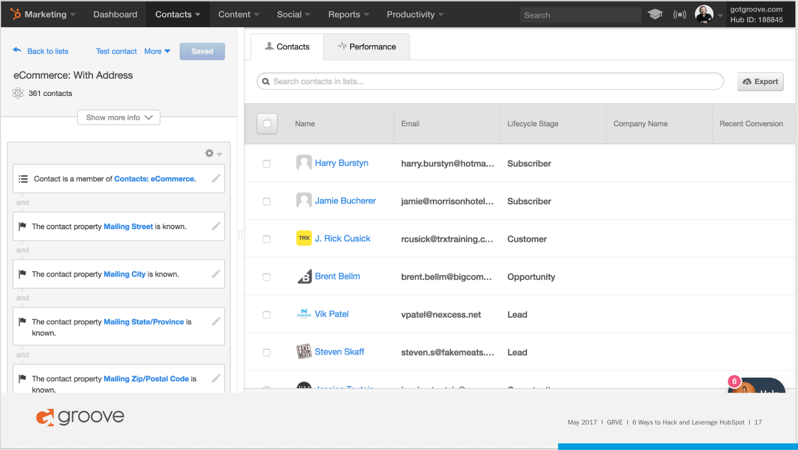Image resolution: width=798 pixels, height=450 pixels.
Task: Select the Contacts tab above the table
Action: click(x=287, y=46)
